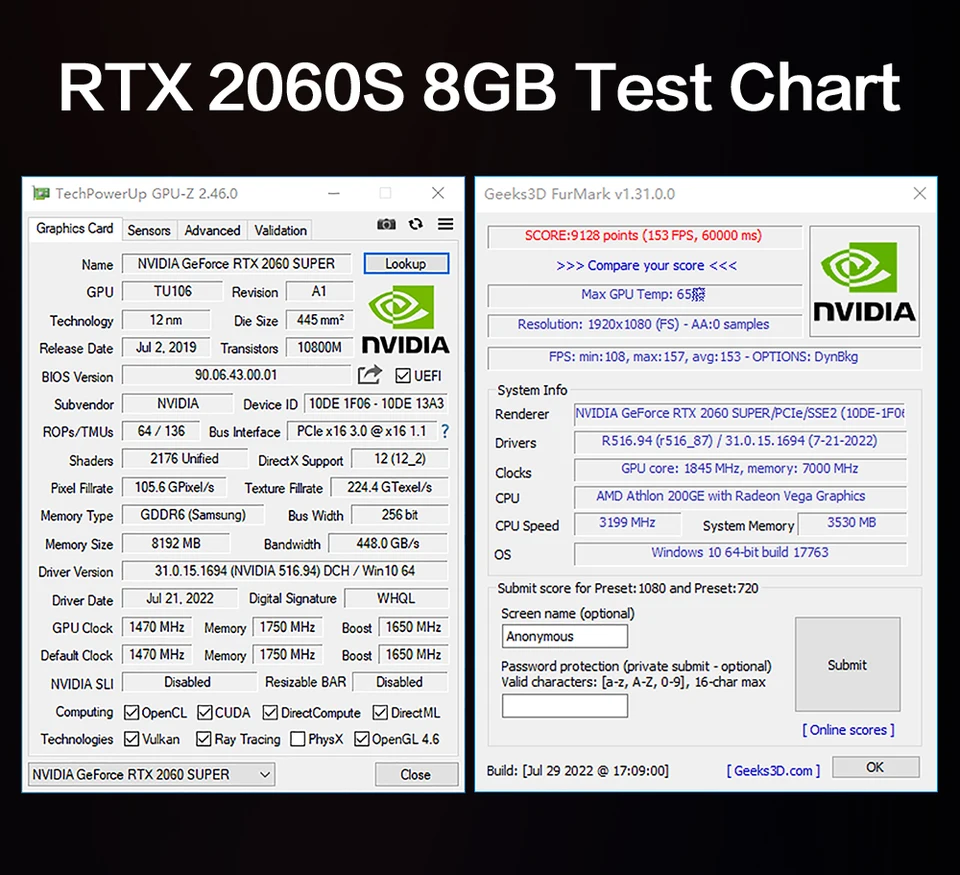Viewport: 960px width, 875px height.
Task: Take a screenshot with GPU-Z camera icon
Action: point(386,224)
